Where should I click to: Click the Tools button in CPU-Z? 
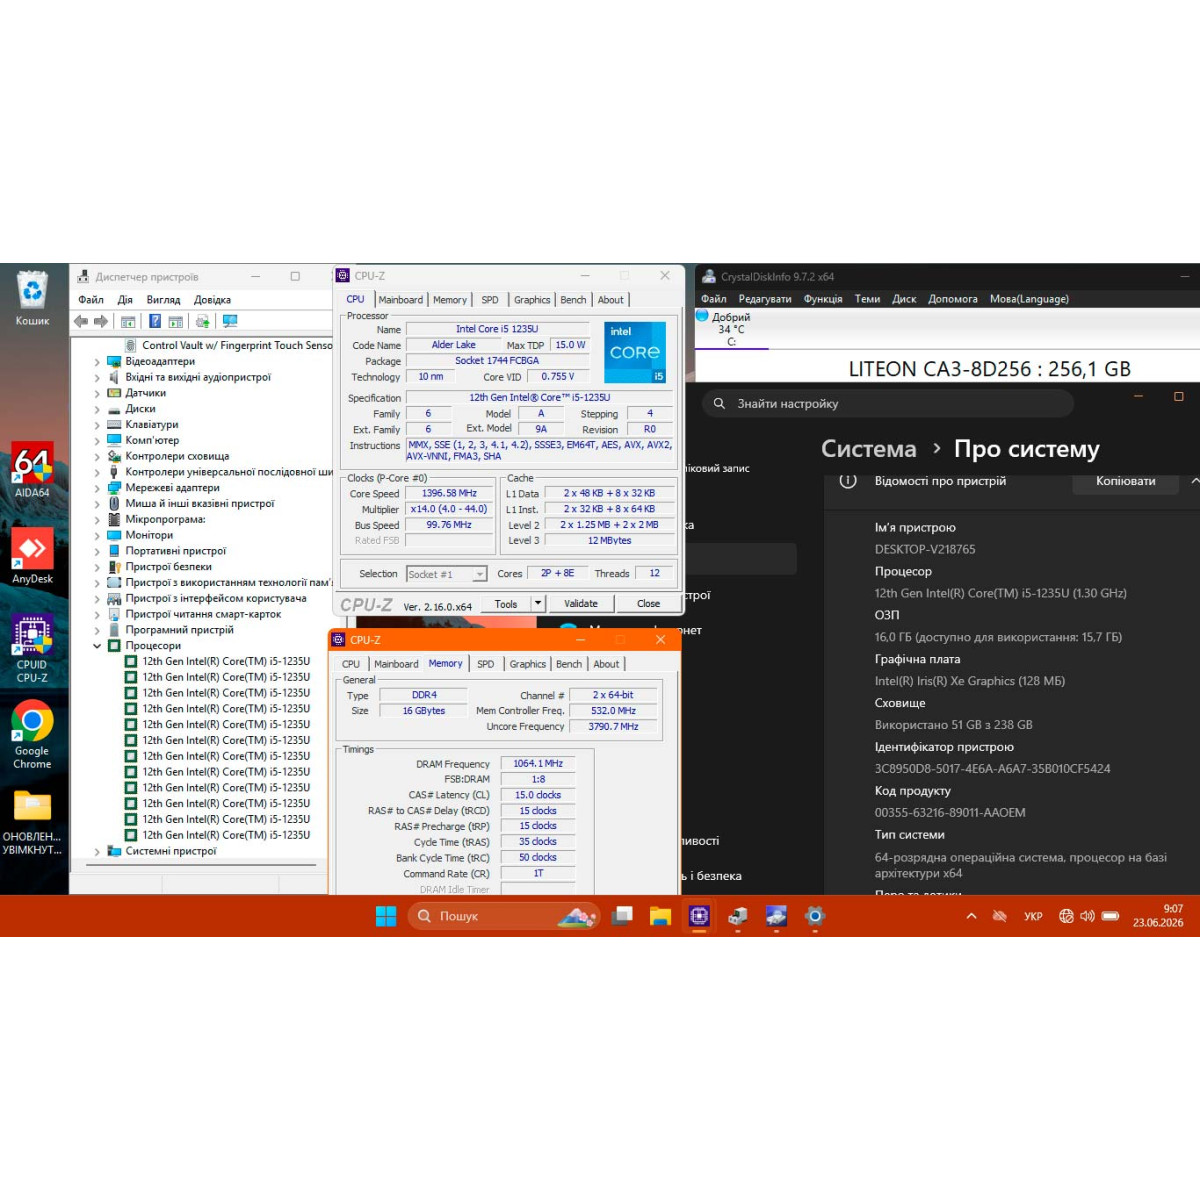(506, 603)
